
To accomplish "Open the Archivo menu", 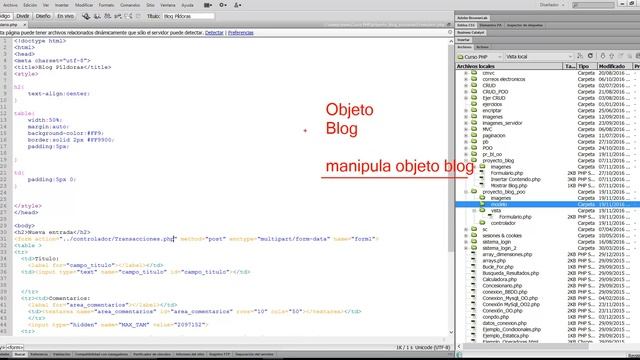I will click(10, 5).
